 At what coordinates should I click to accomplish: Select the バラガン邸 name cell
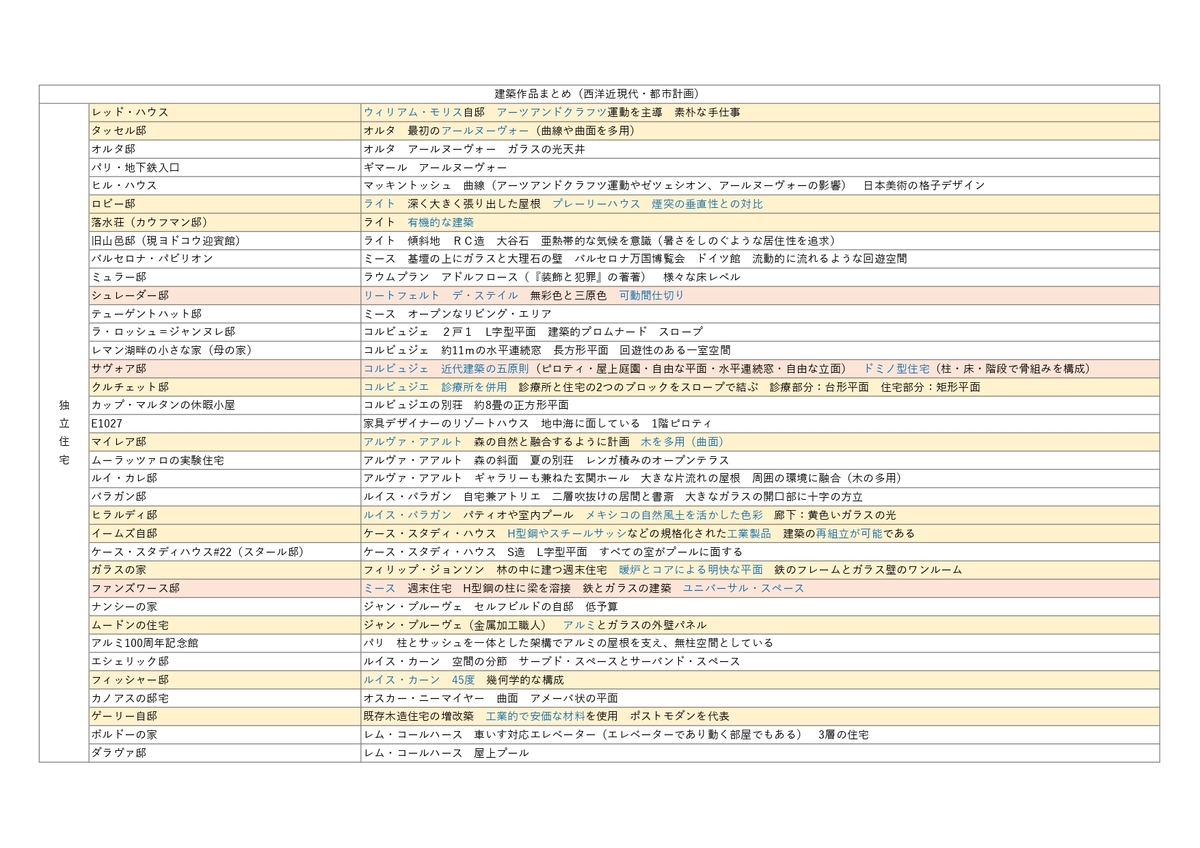click(224, 496)
